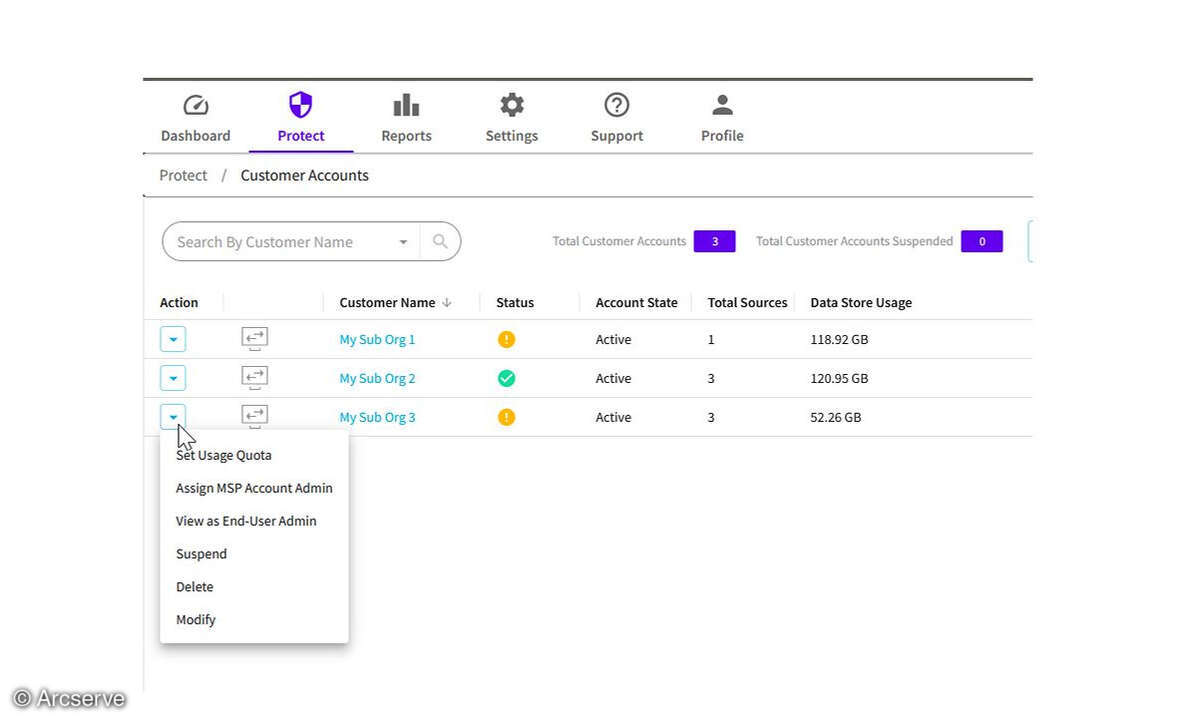Open the My Sub Org 2 link
Viewport: 1200px width, 720px height.
[377, 378]
